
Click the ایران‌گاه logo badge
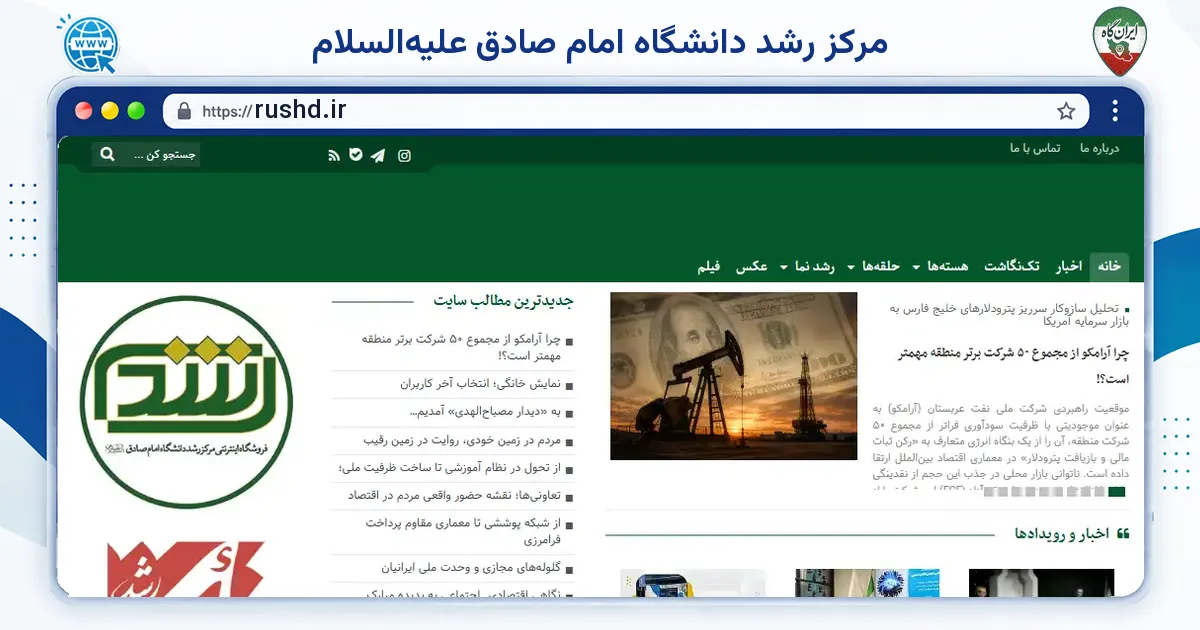(x=1119, y=42)
